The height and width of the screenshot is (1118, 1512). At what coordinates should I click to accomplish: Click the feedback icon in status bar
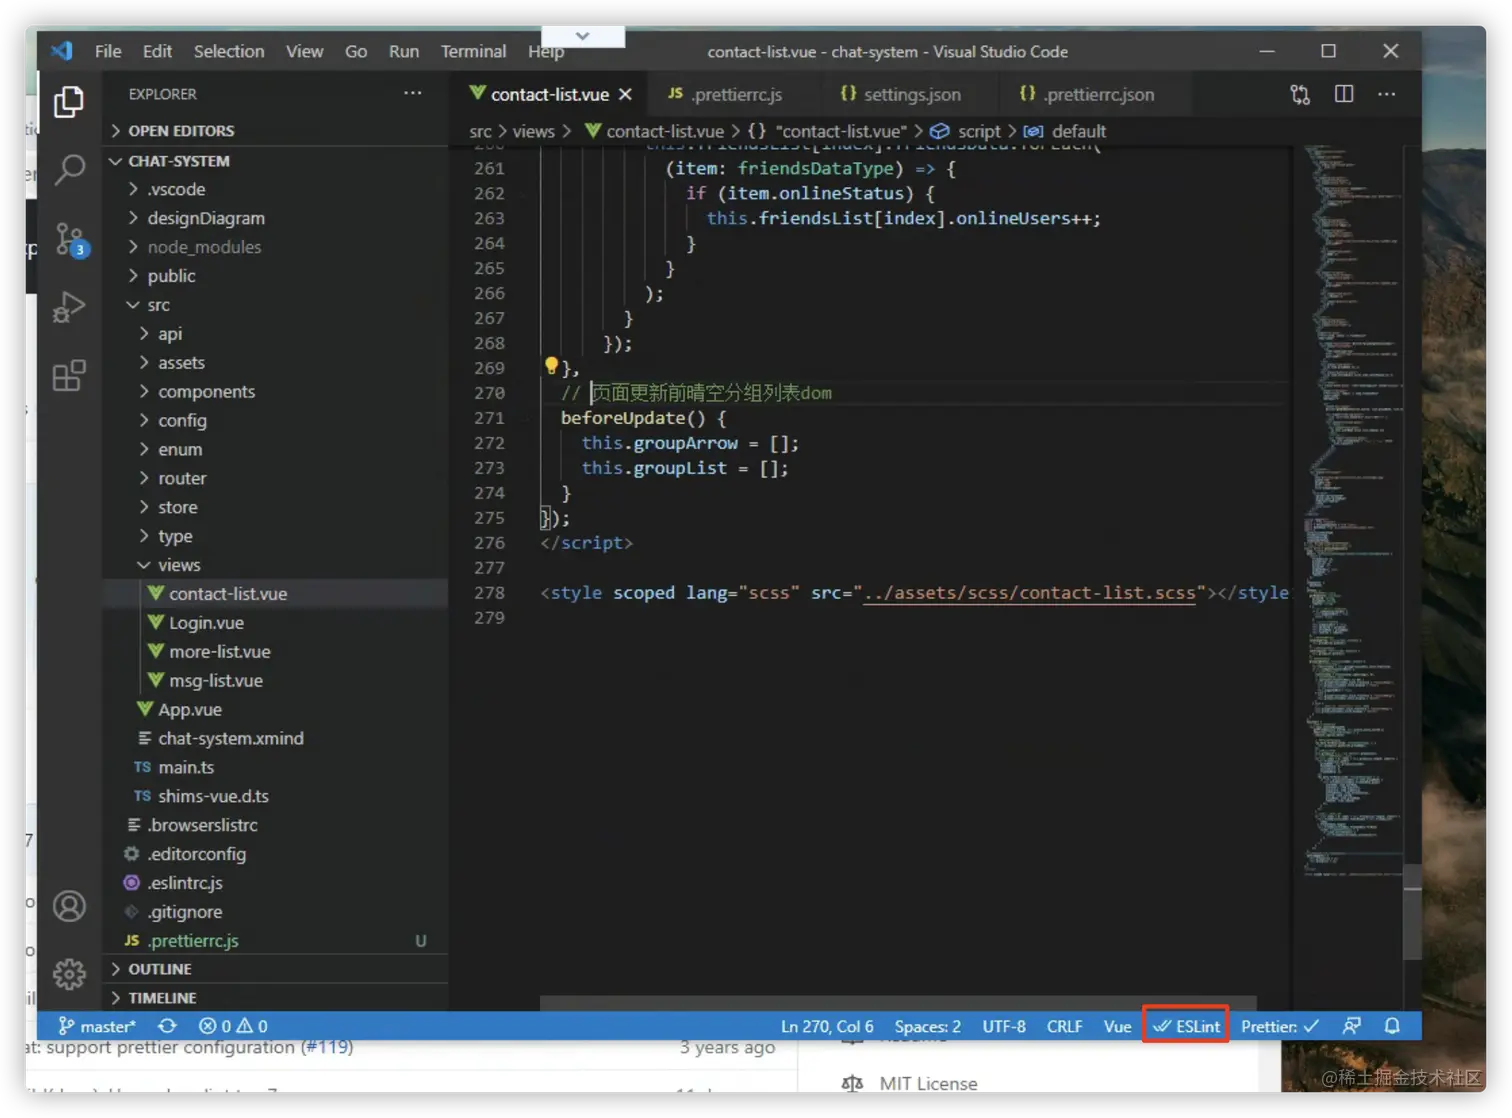tap(1351, 1026)
